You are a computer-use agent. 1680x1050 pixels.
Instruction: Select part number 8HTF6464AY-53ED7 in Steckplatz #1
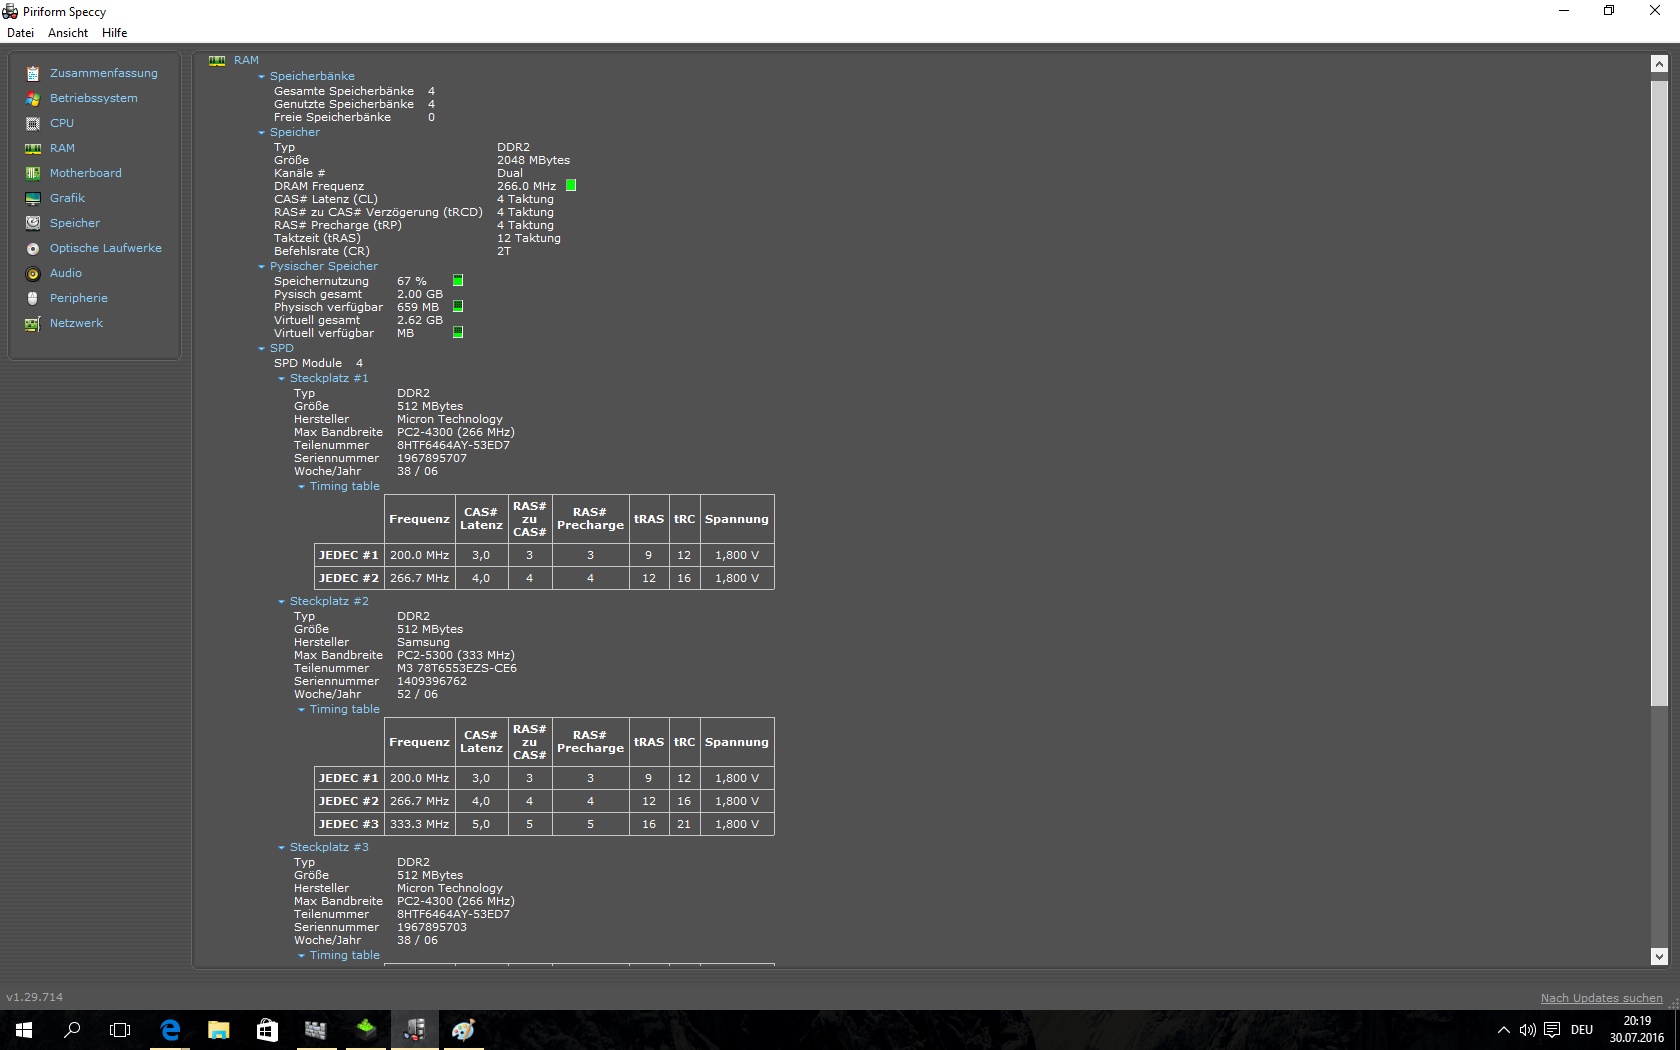(453, 445)
